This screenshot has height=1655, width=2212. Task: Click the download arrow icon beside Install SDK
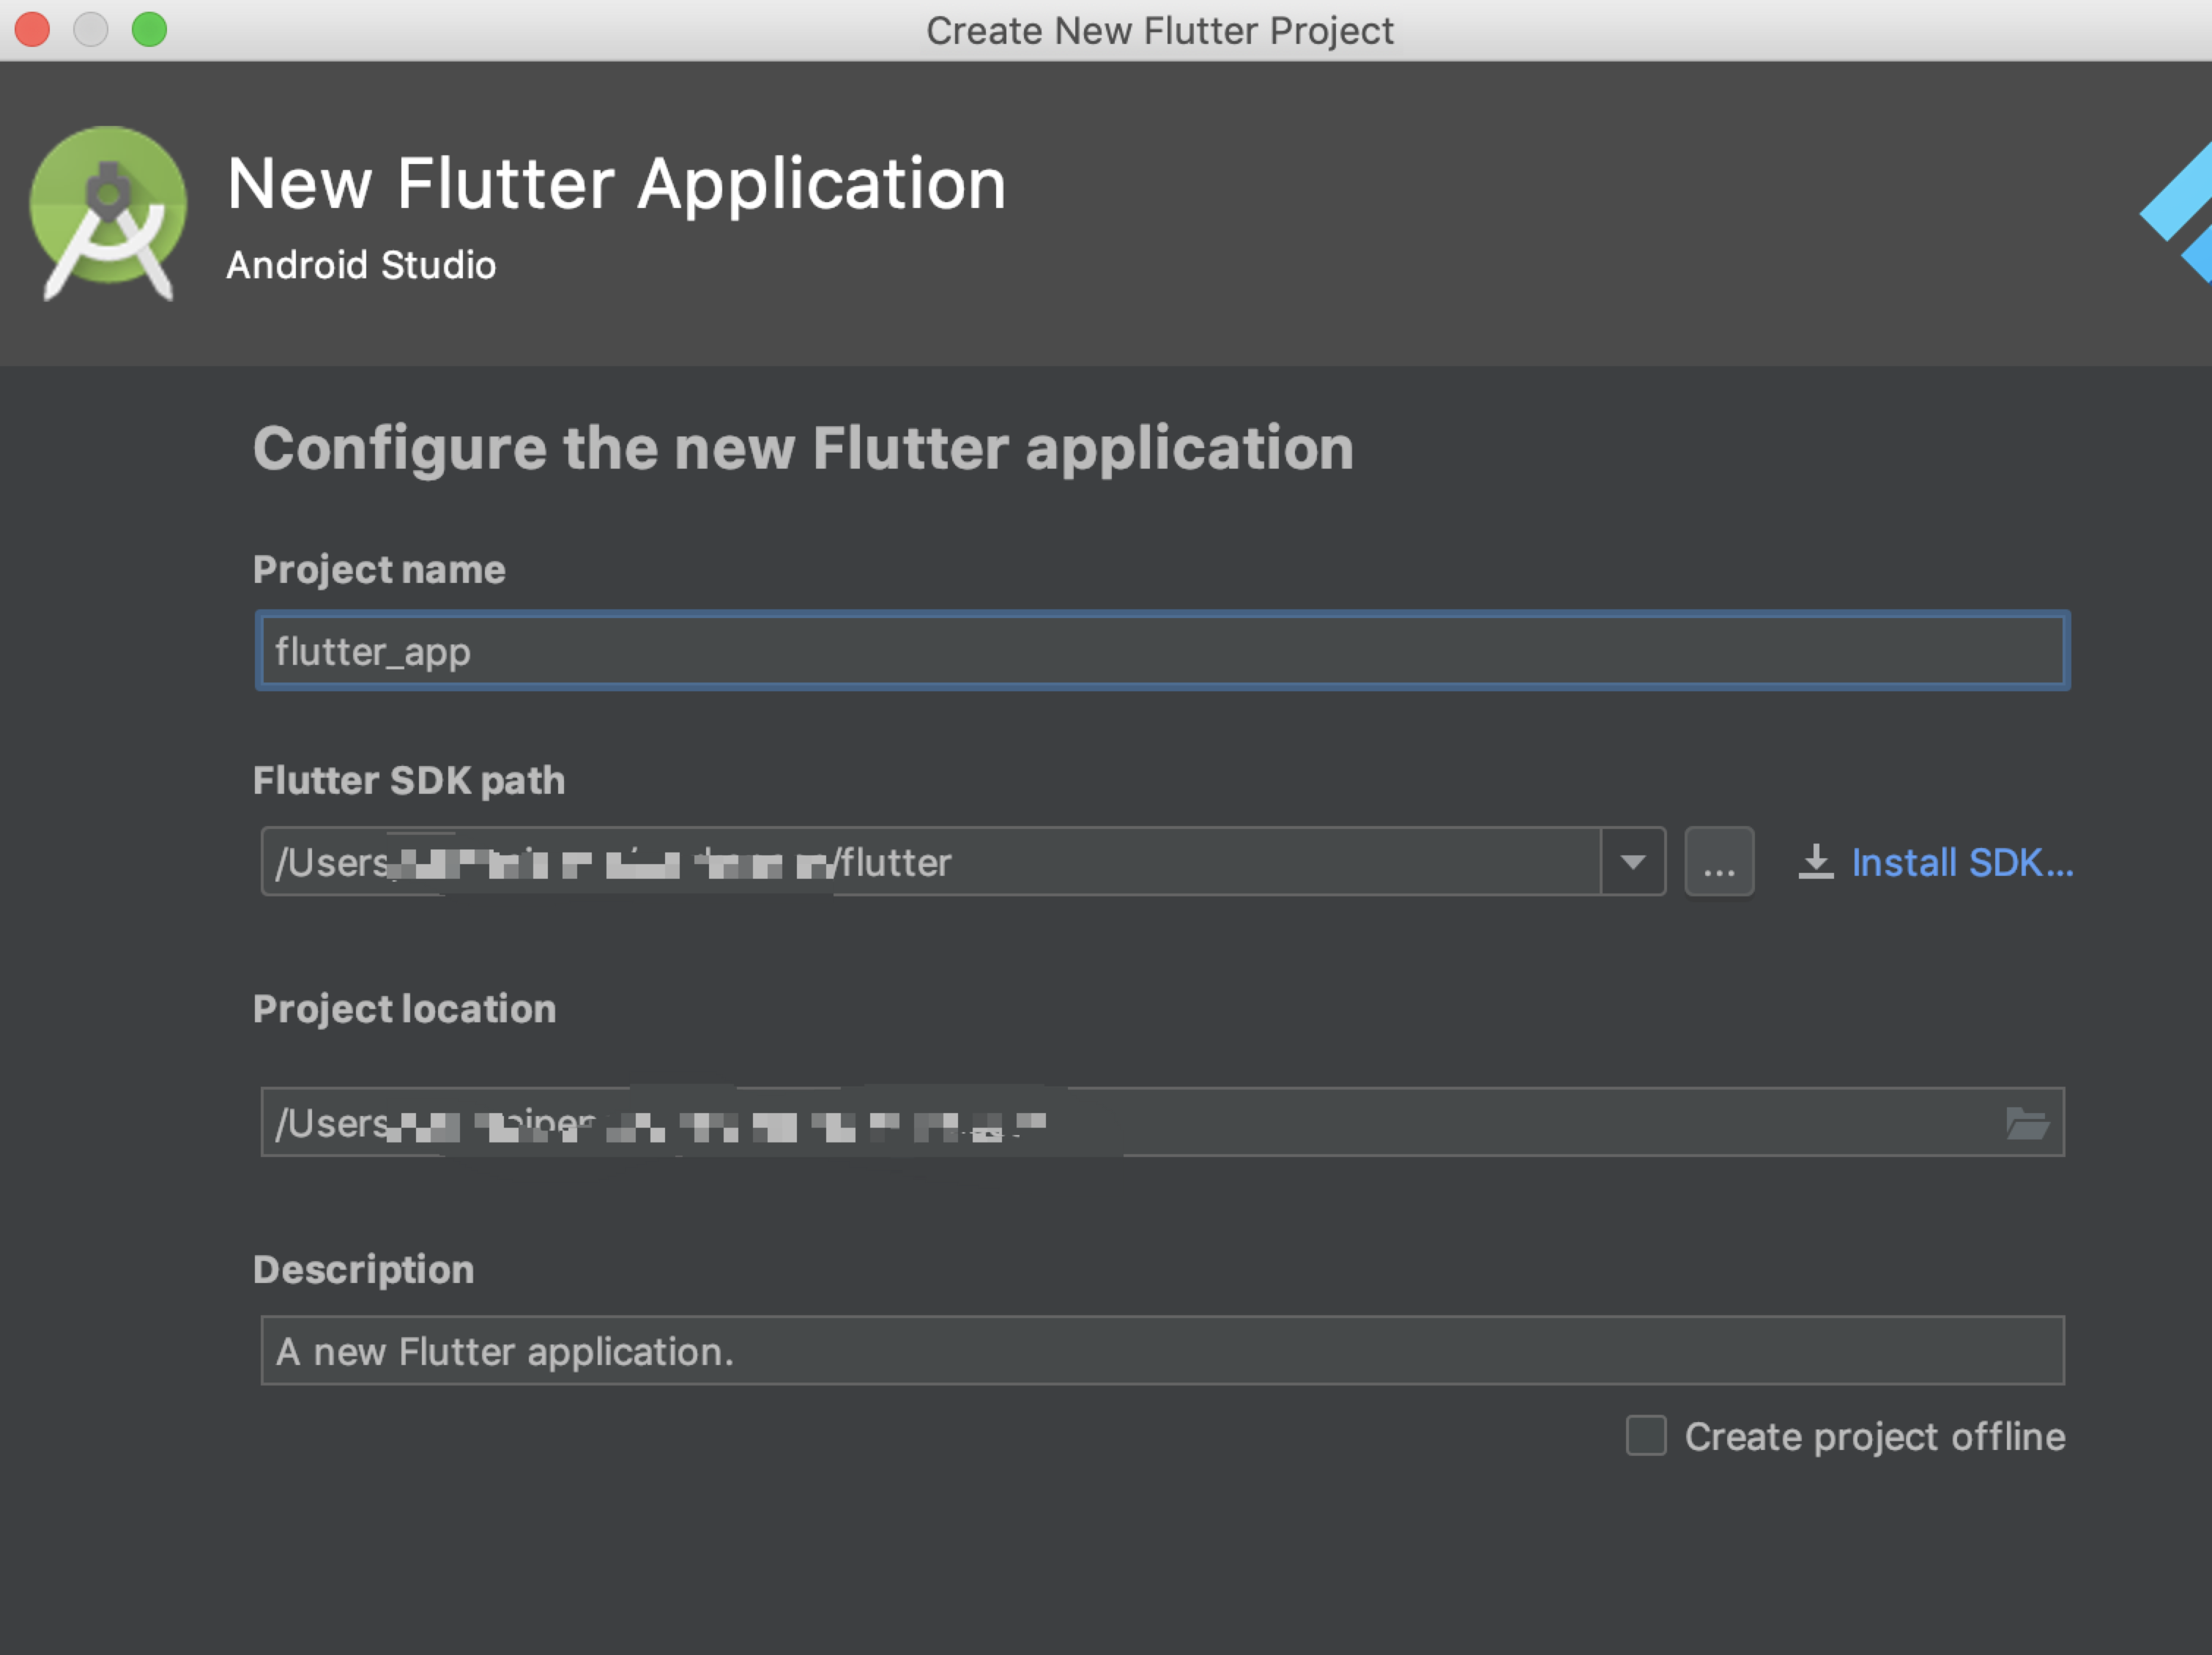(1815, 862)
